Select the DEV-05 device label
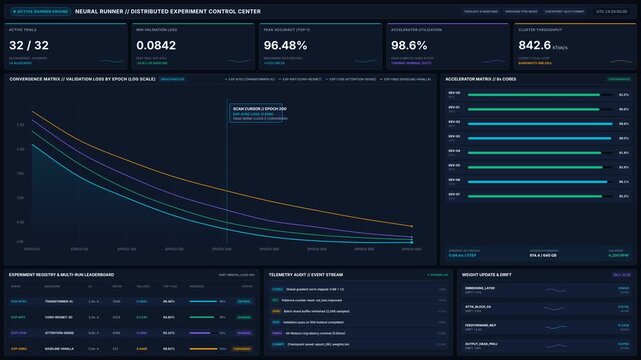641x360 pixels. click(454, 165)
